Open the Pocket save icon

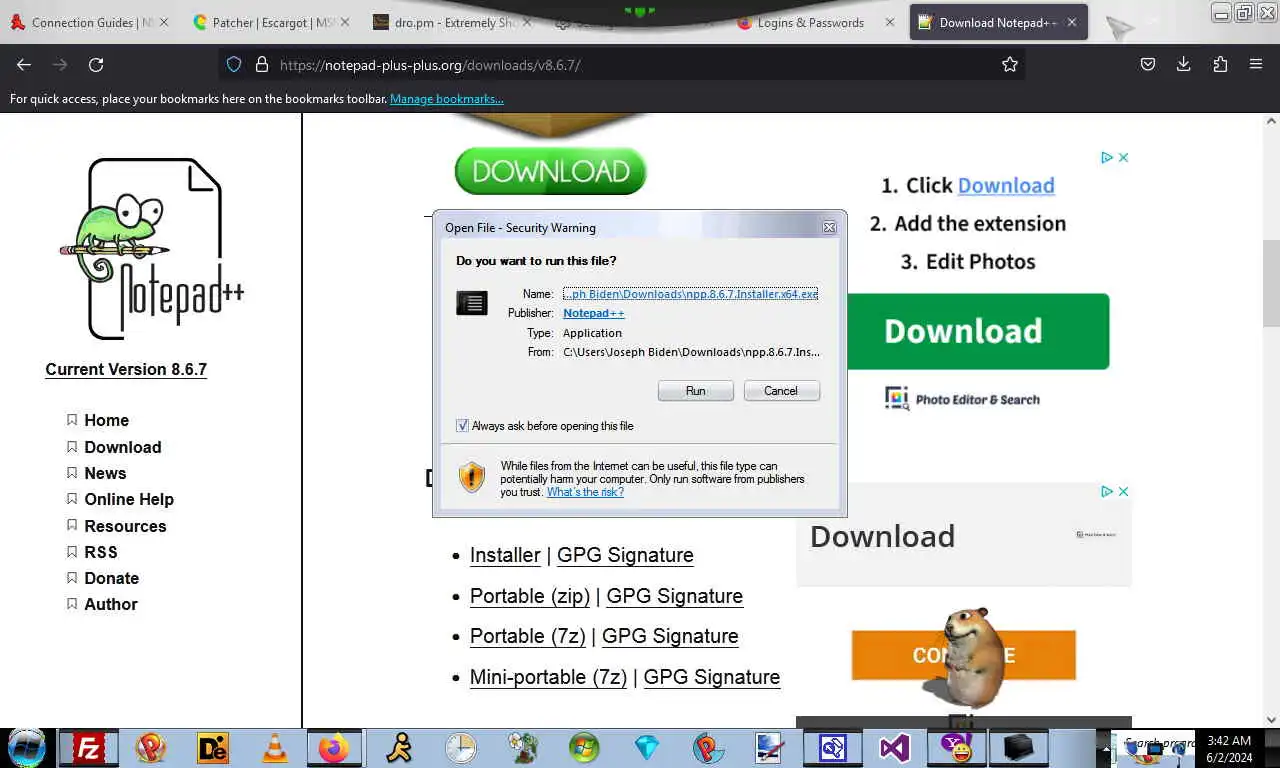1148,64
